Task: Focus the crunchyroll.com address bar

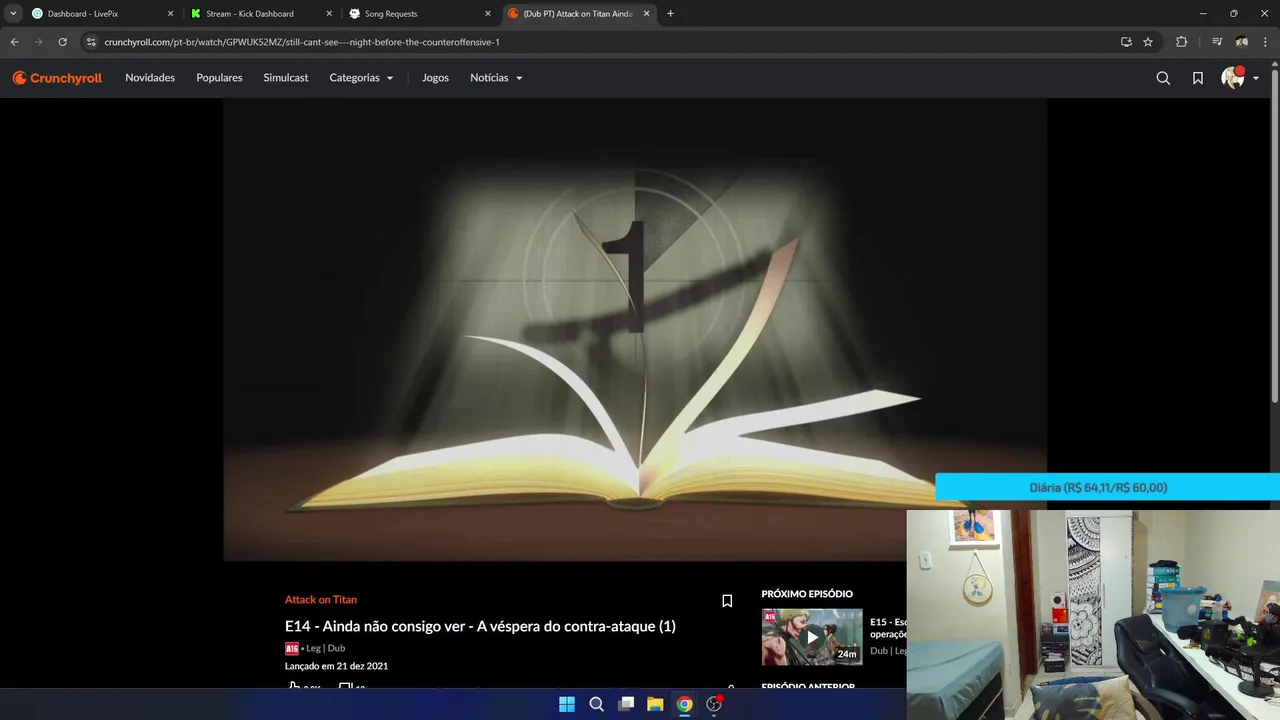Action: tap(600, 42)
